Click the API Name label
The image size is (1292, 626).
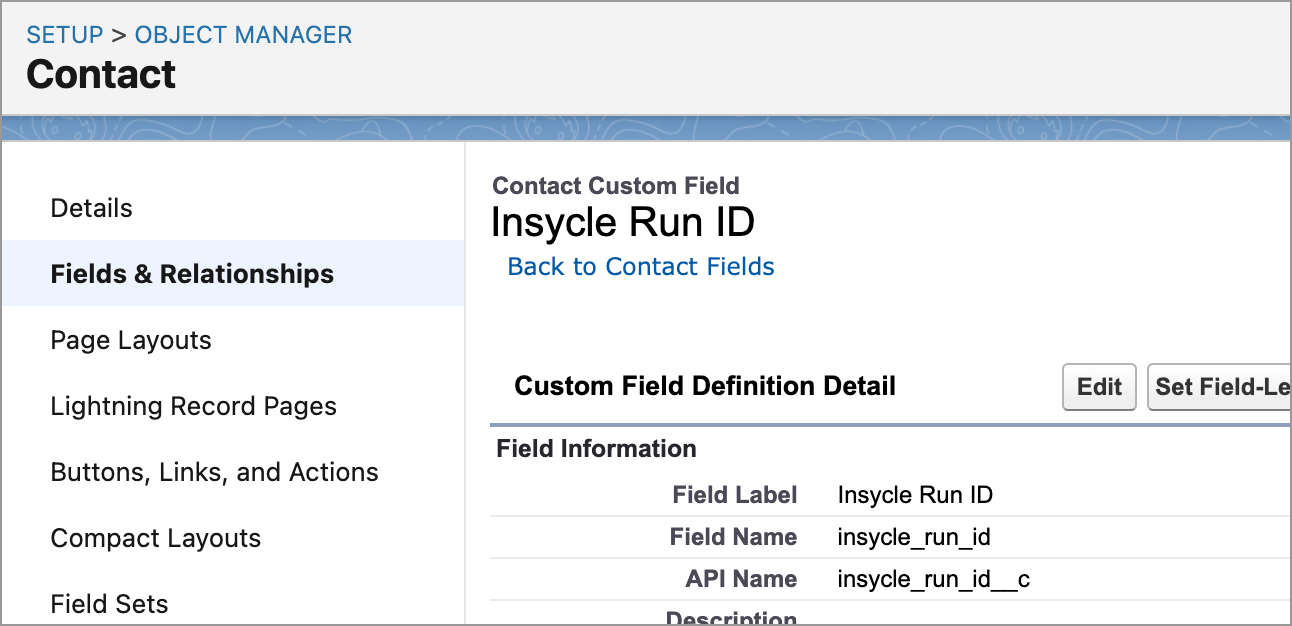741,579
